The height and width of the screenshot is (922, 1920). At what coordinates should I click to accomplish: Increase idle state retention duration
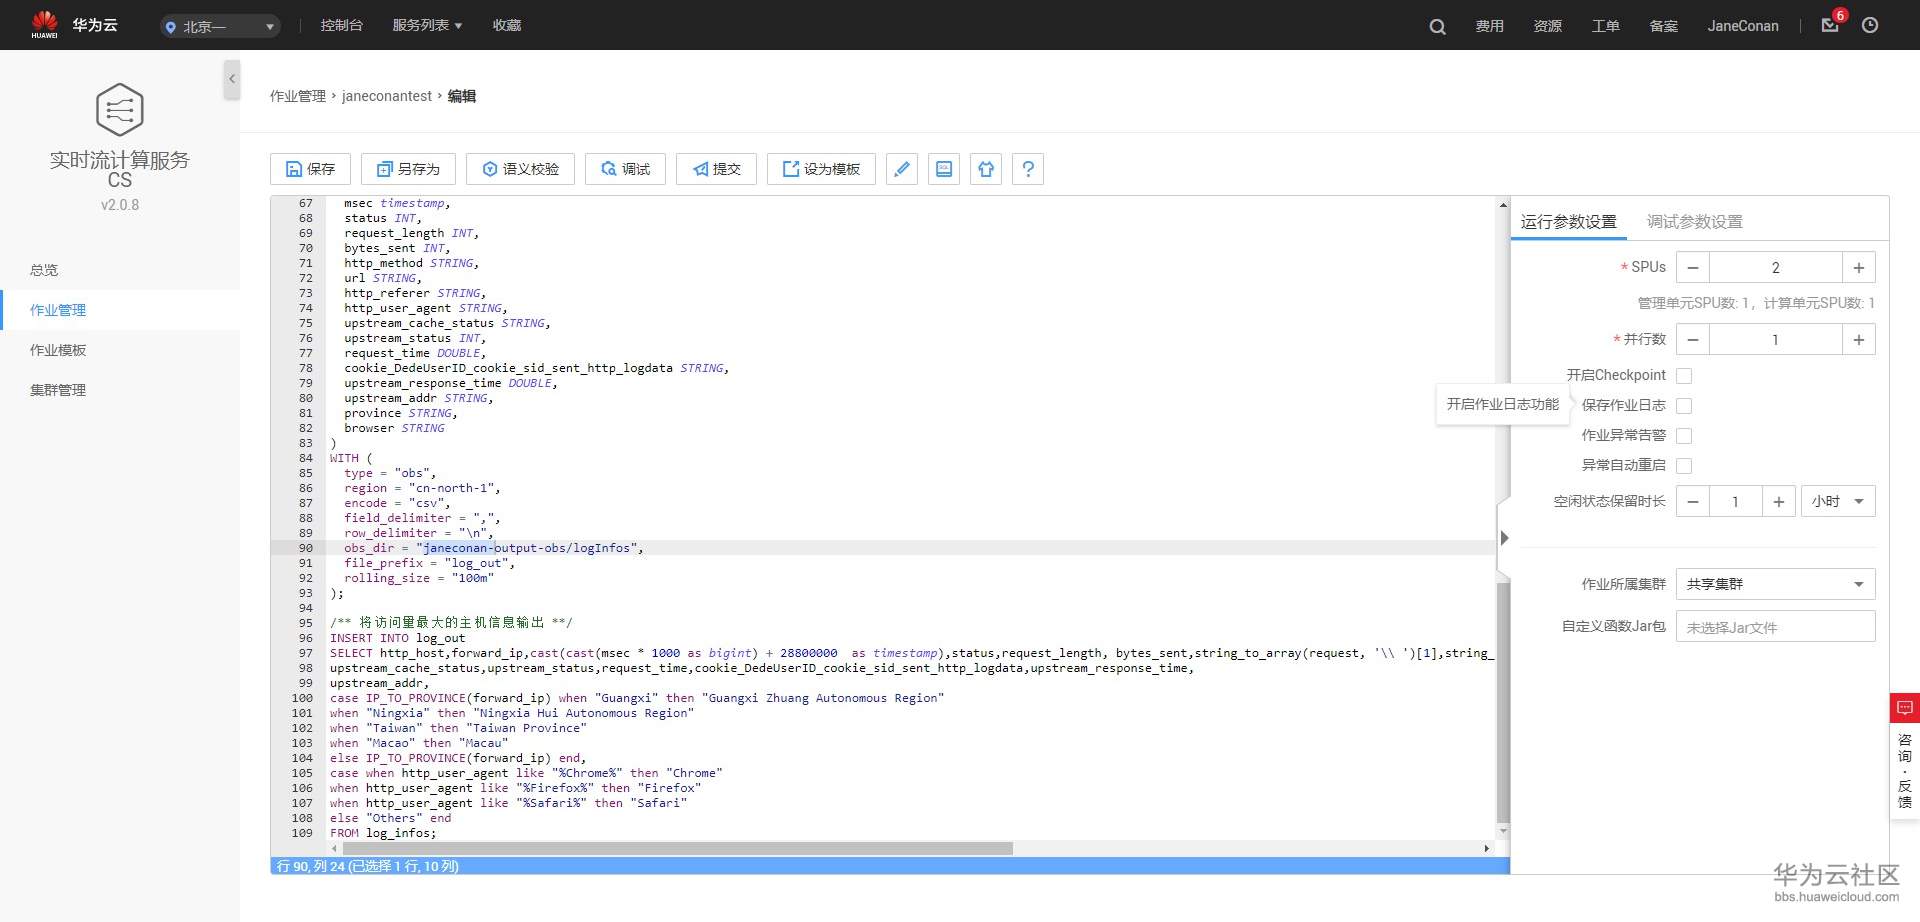tap(1779, 502)
